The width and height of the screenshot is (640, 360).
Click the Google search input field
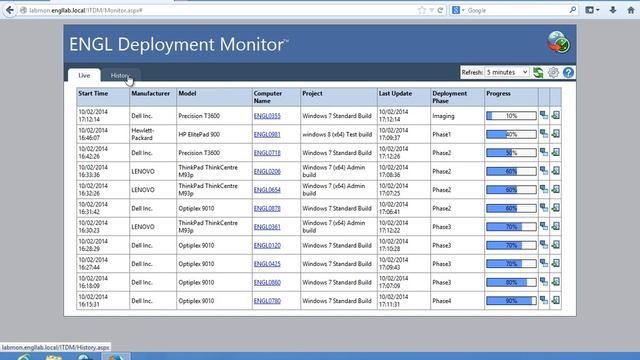(x=516, y=10)
